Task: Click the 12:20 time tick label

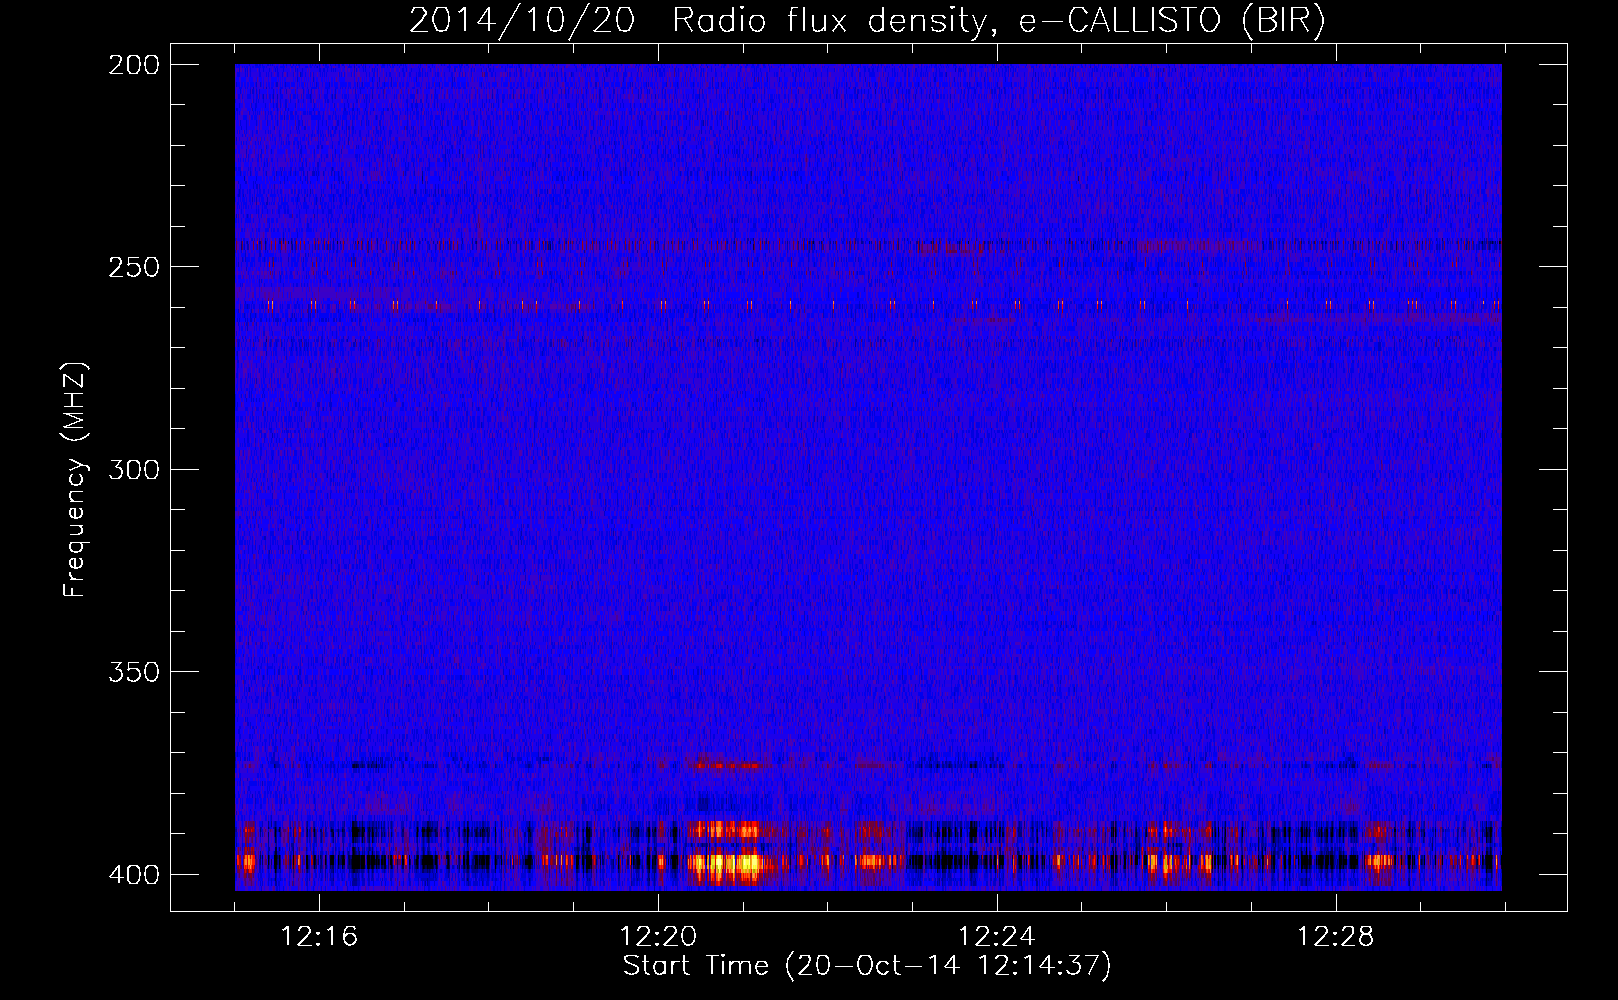Action: [658, 937]
